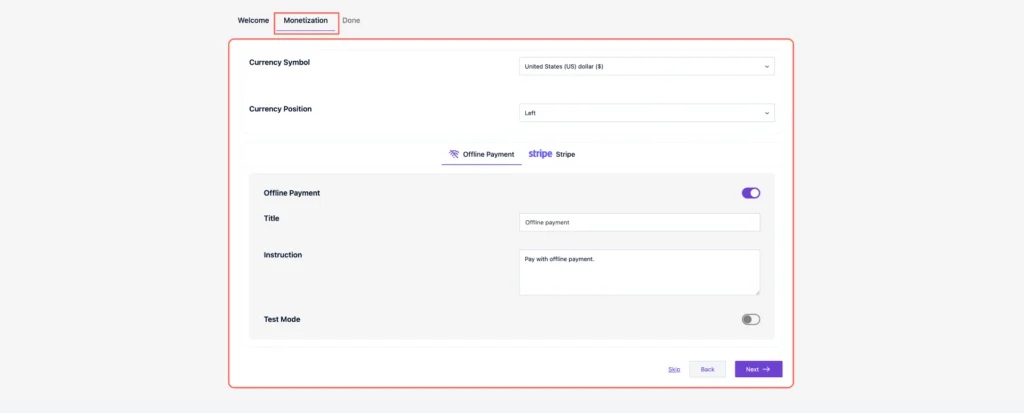Screen dimensions: 1024x413
Task: Click the Title input field
Action: point(639,222)
